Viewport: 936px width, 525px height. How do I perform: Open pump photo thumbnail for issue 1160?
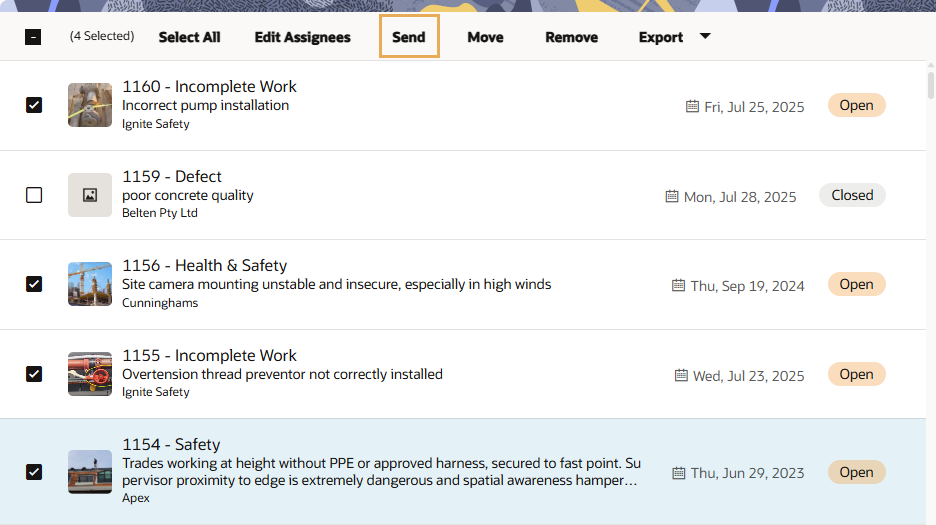point(90,105)
